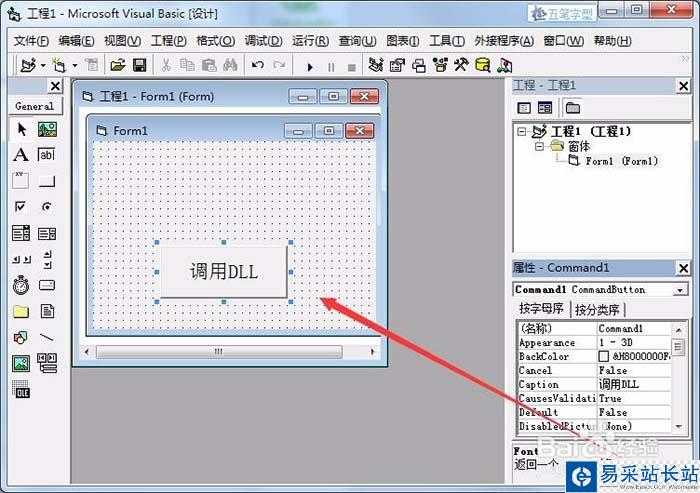Select the Line control tool
Screen dimensions: 700x493
coord(47,337)
